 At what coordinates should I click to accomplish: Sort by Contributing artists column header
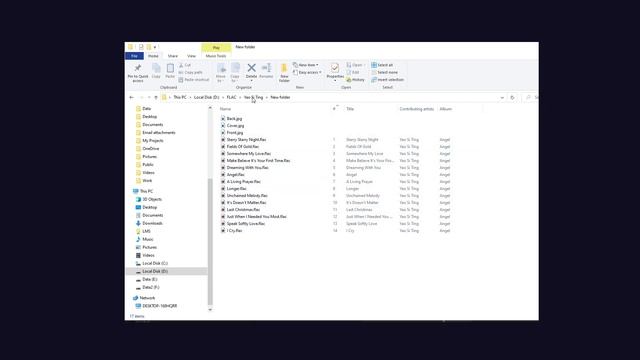416,109
